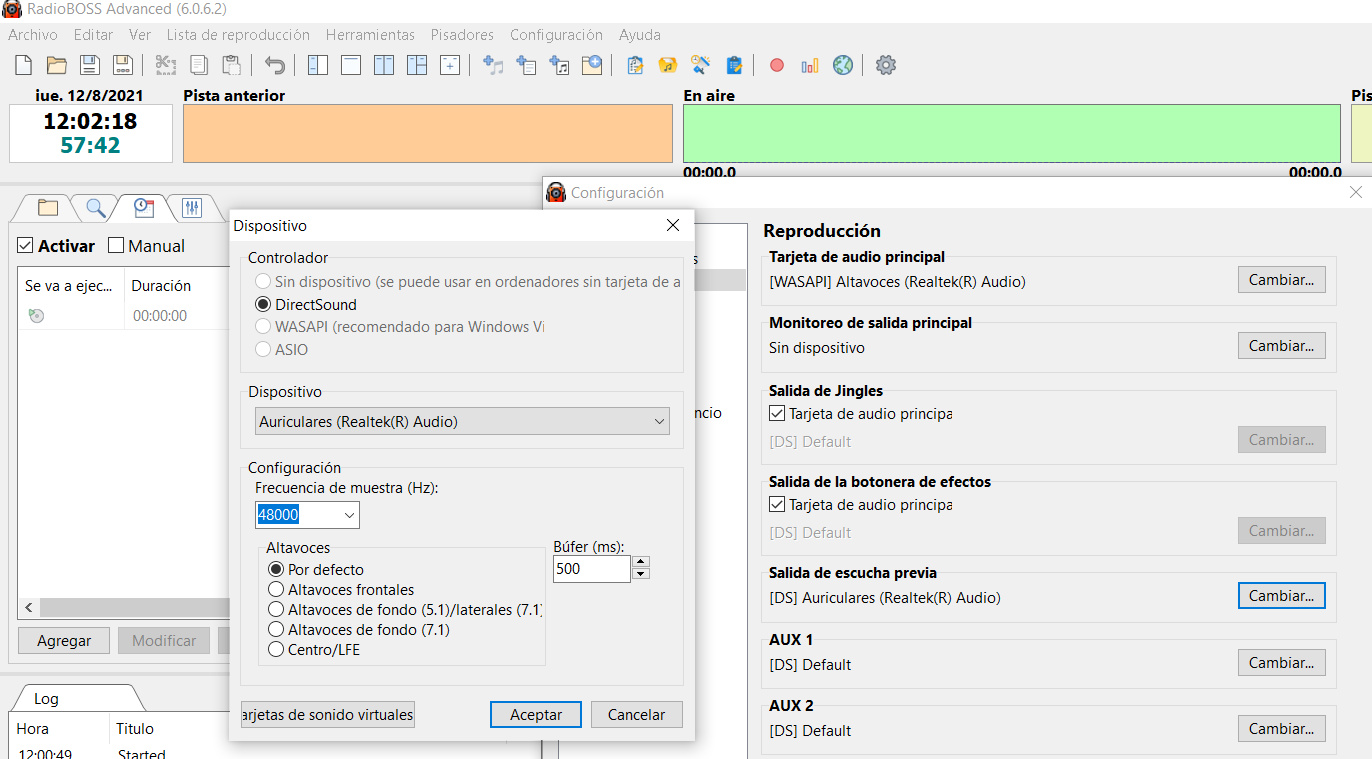
Task: Open the Lista de reproducción menu
Action: [238, 35]
